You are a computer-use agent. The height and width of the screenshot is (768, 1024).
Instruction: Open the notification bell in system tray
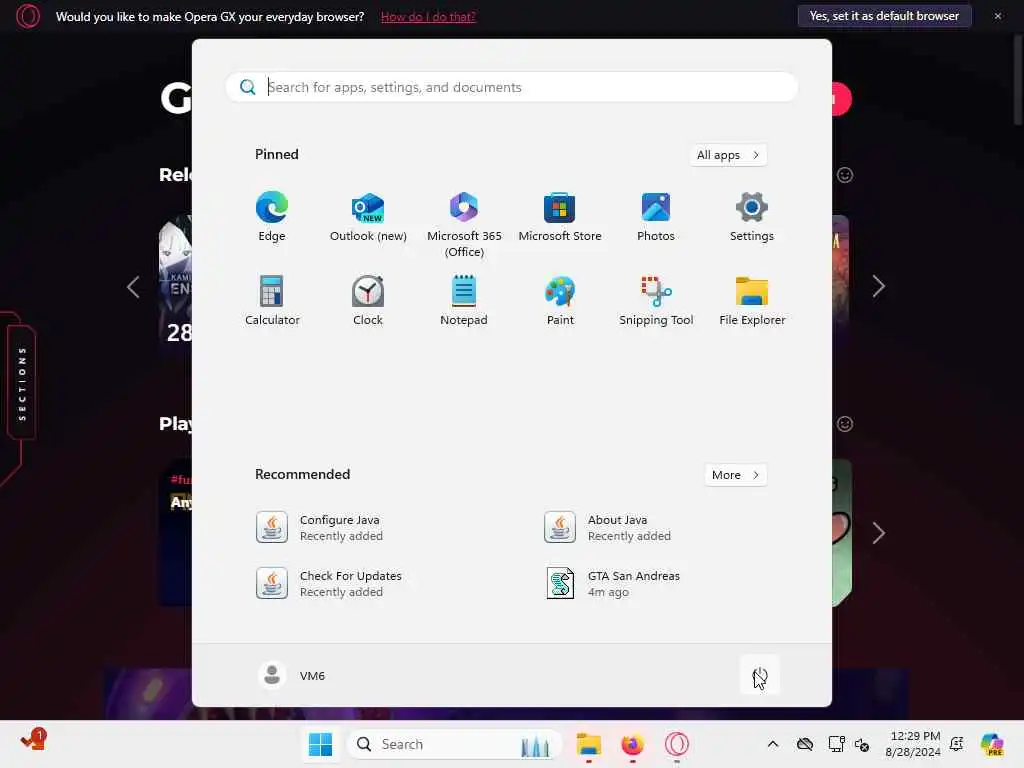pos(957,744)
